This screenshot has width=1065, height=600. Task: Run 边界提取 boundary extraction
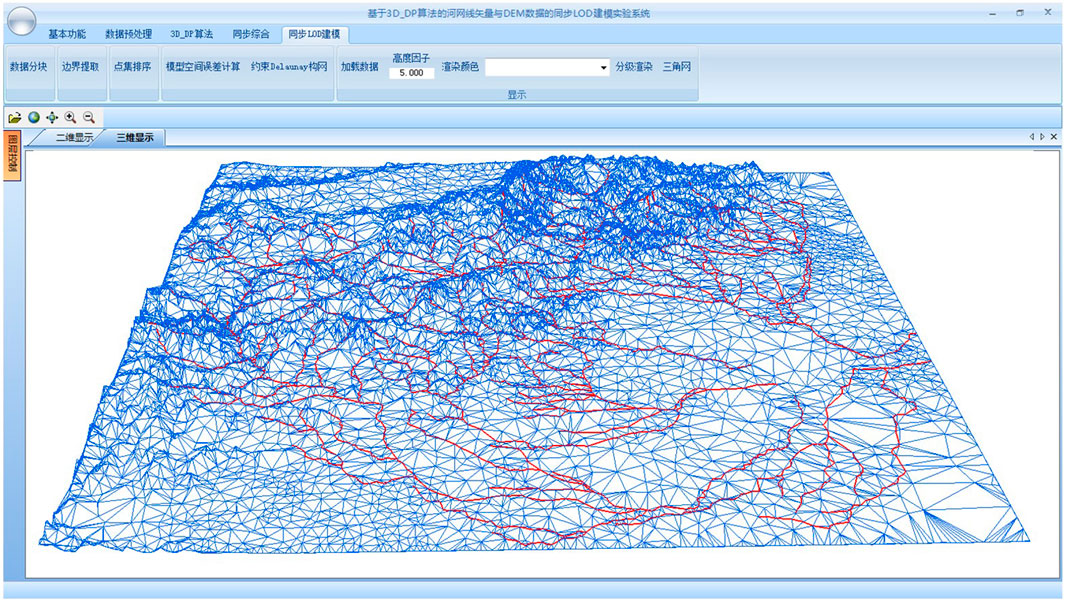pos(80,67)
